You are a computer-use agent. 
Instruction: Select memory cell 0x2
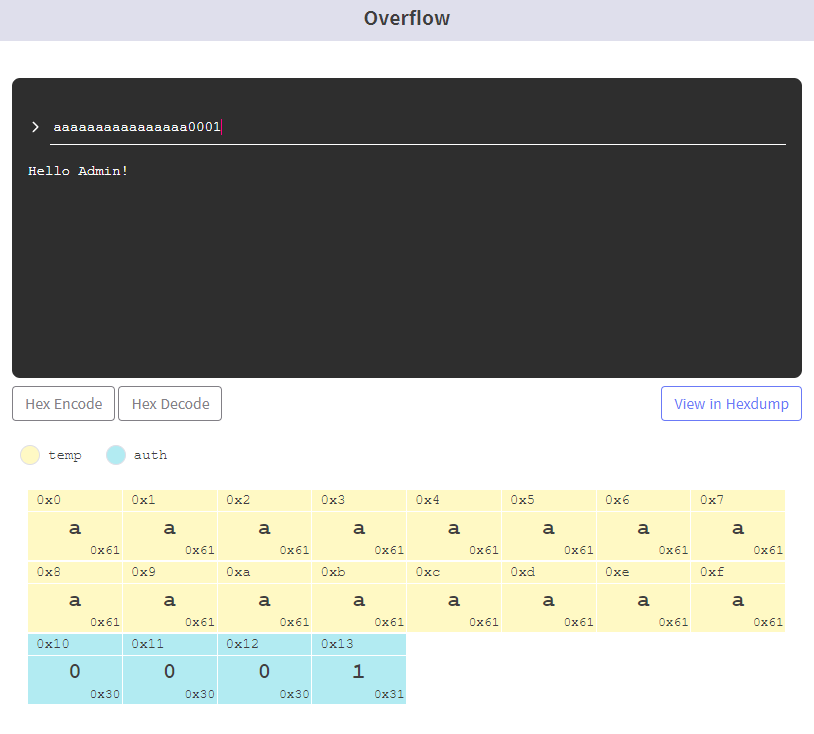(264, 525)
